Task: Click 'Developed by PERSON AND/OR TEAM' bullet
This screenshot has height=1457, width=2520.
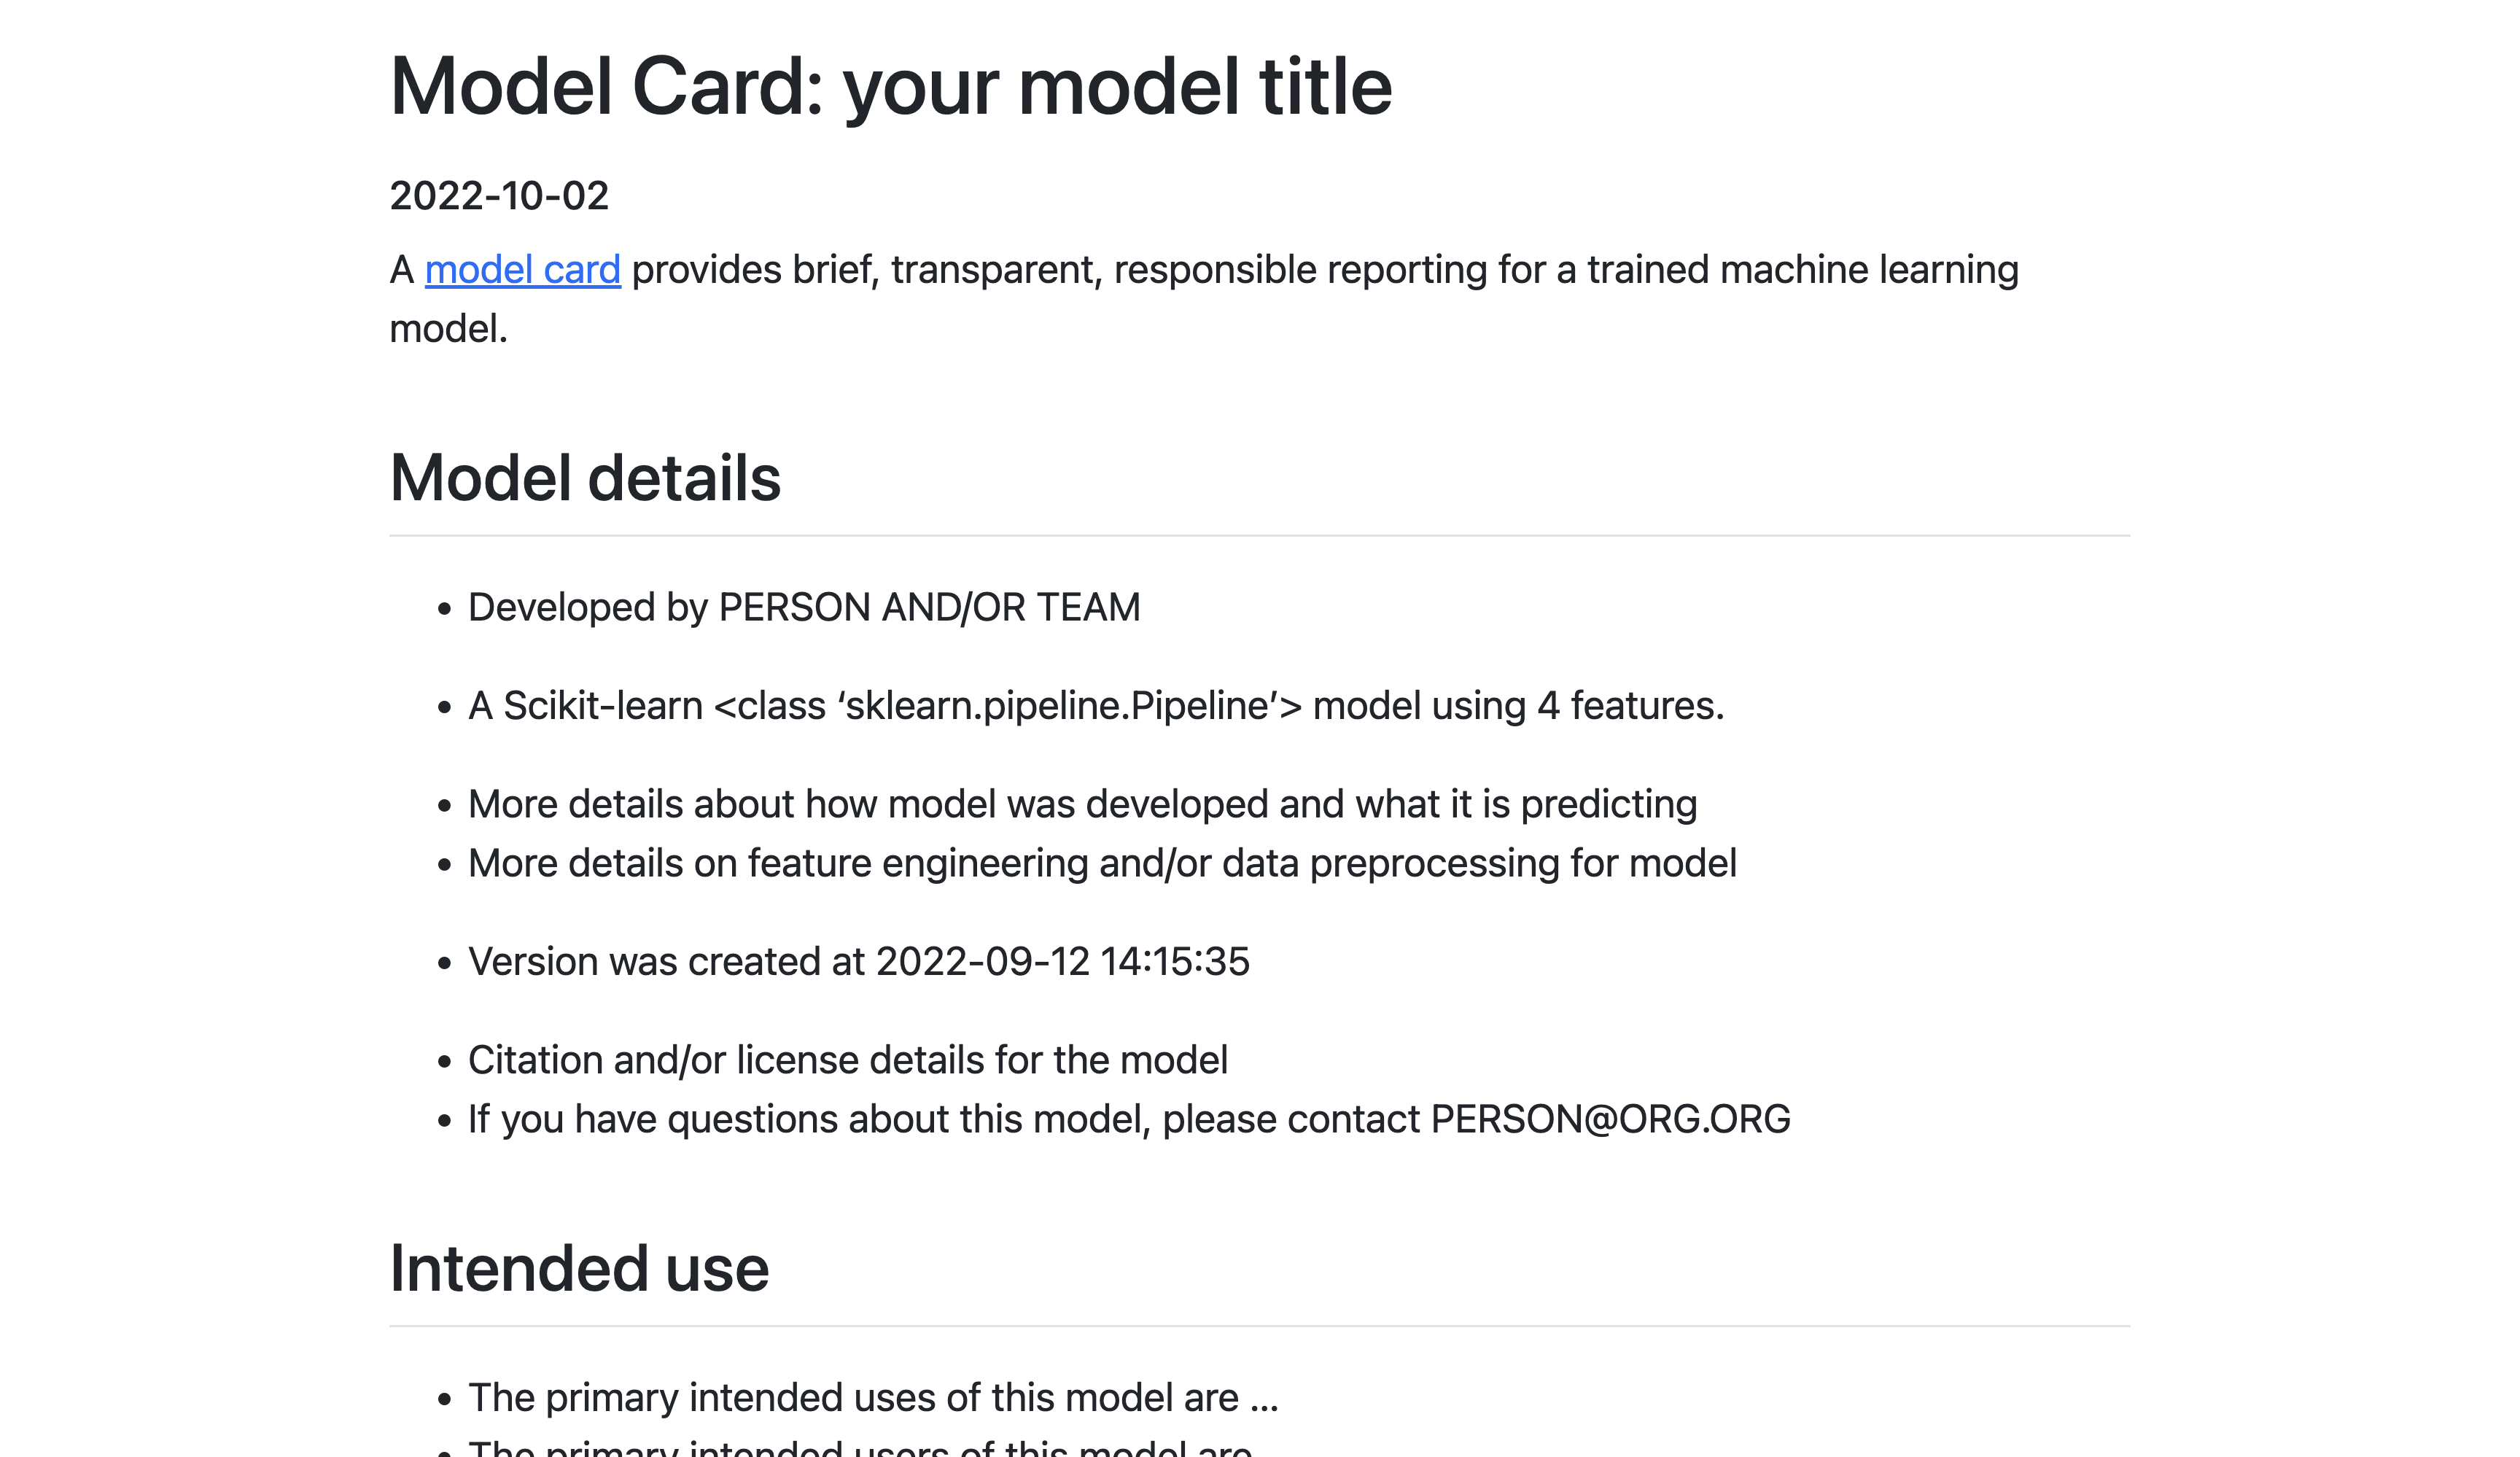Action: click(803, 607)
